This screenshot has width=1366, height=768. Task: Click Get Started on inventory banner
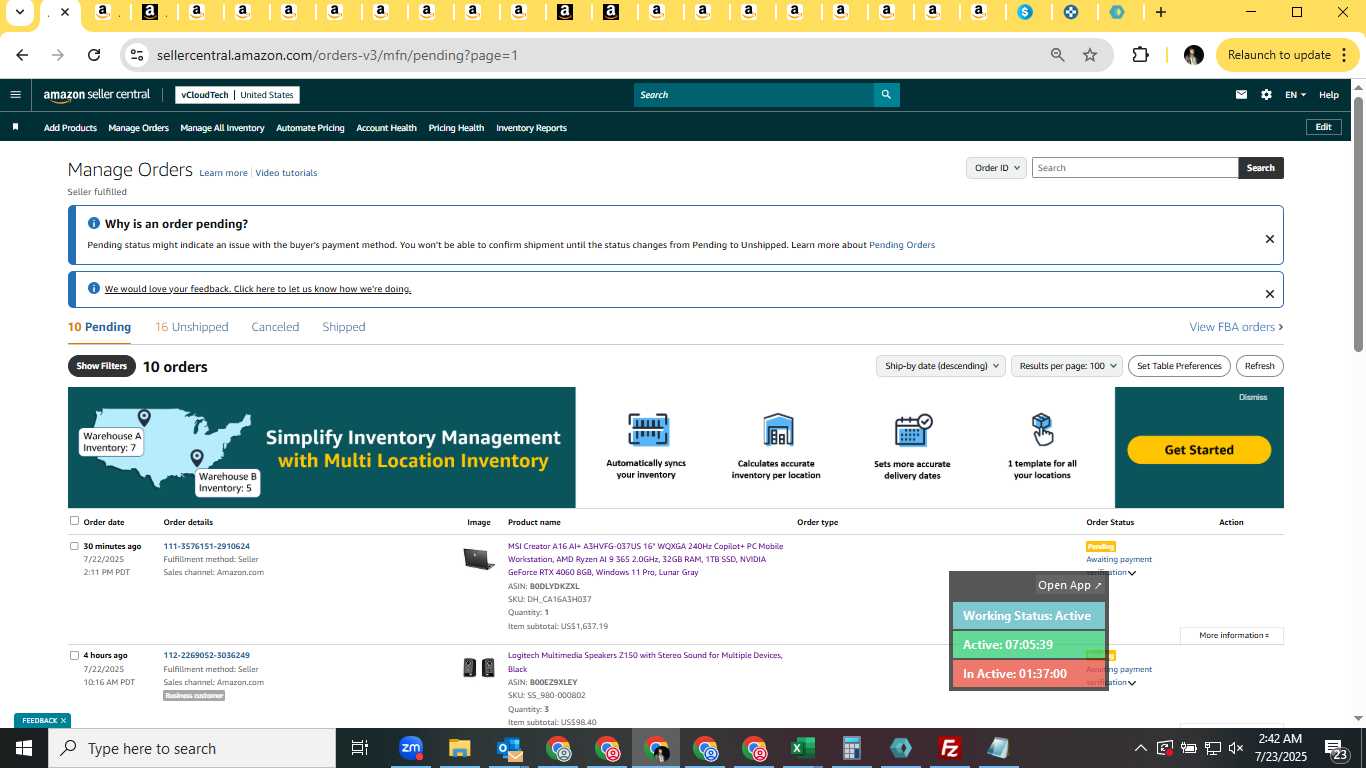click(x=1199, y=450)
